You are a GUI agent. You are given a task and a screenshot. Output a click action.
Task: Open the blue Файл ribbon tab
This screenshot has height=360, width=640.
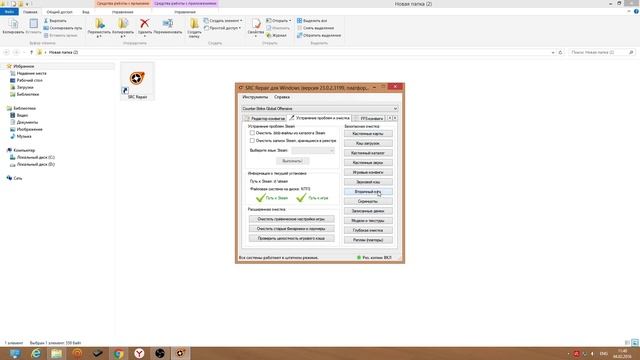pyautogui.click(x=9, y=12)
